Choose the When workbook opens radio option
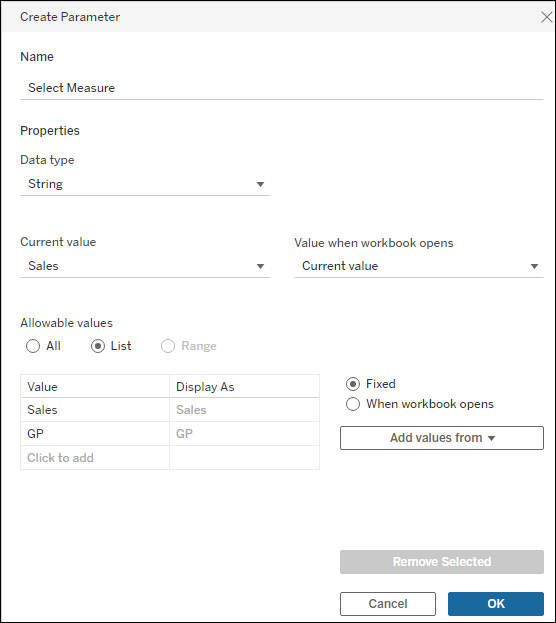 pyautogui.click(x=353, y=404)
